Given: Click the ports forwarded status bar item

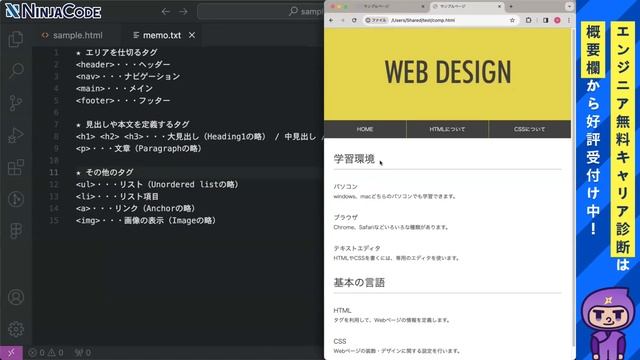Looking at the screenshot, I should coord(83,353).
